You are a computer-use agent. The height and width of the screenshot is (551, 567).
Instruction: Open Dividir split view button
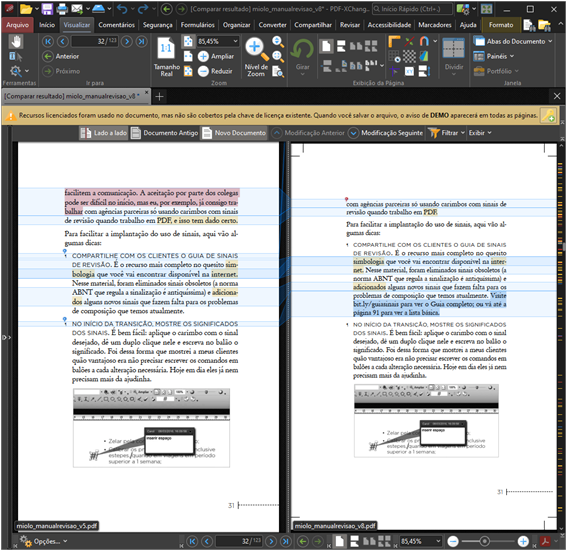(453, 56)
